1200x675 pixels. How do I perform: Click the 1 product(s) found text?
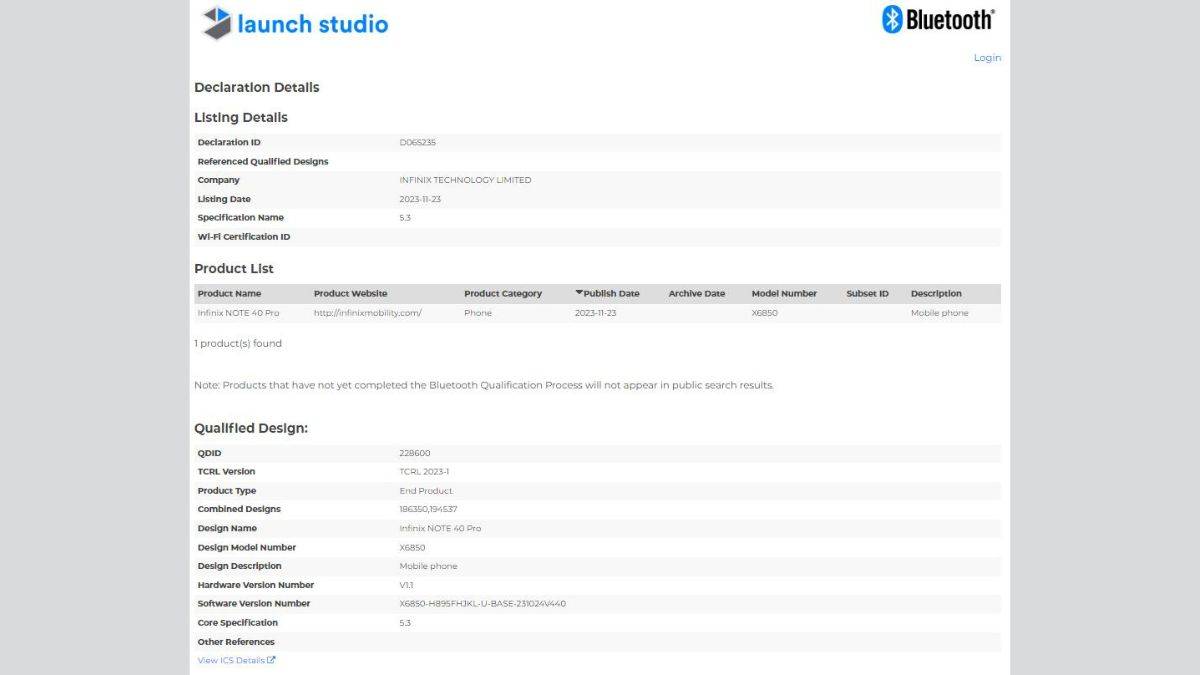pyautogui.click(x=238, y=344)
